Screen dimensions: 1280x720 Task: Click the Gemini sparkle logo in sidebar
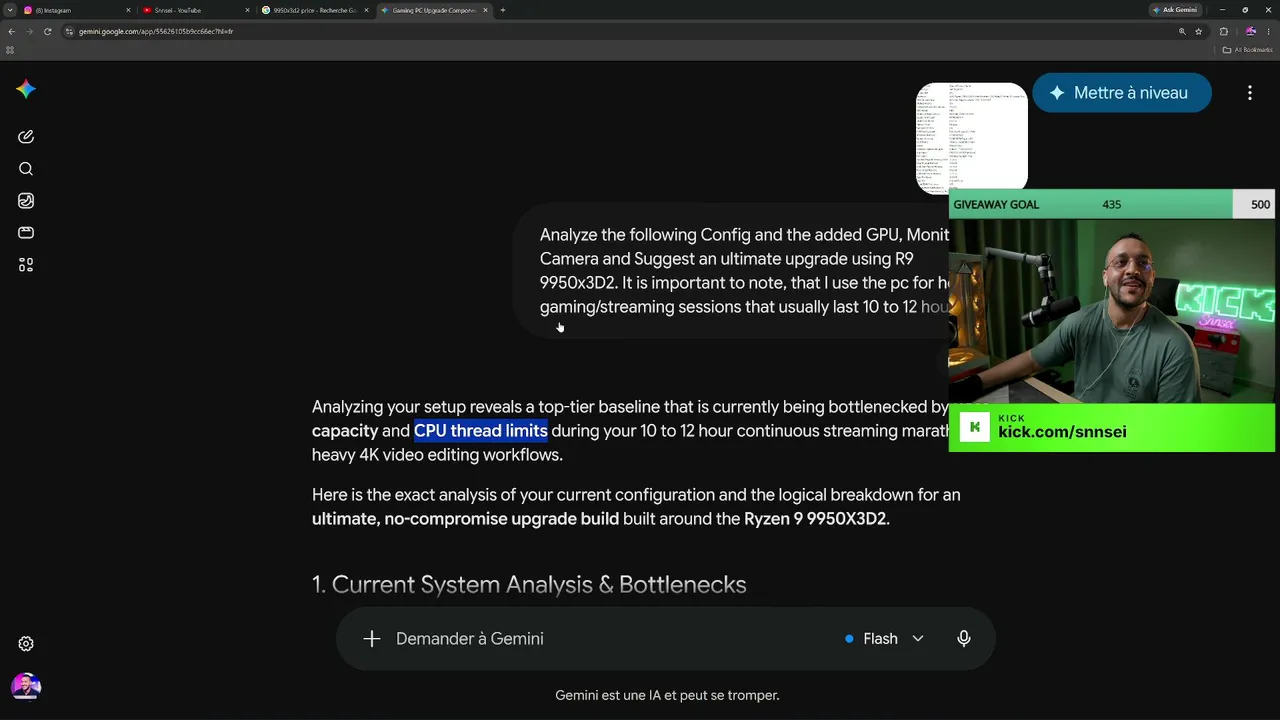(x=26, y=90)
